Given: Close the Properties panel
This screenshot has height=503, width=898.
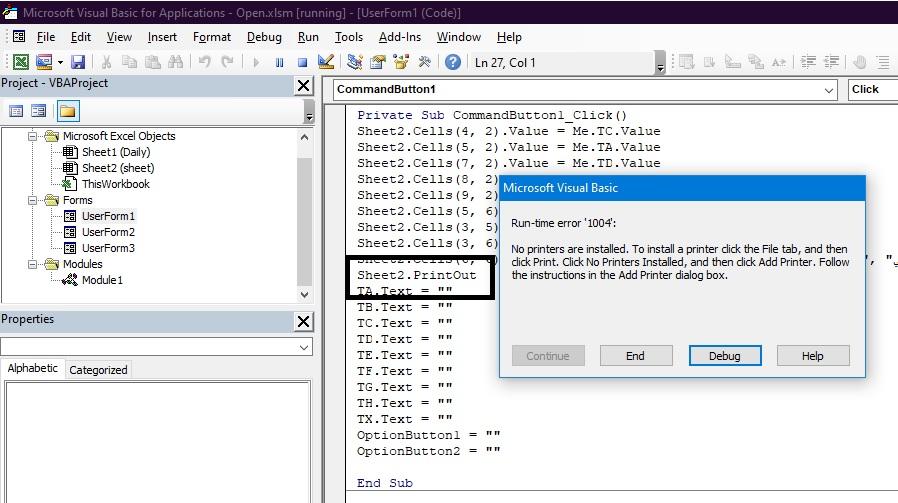Looking at the screenshot, I should pyautogui.click(x=304, y=321).
